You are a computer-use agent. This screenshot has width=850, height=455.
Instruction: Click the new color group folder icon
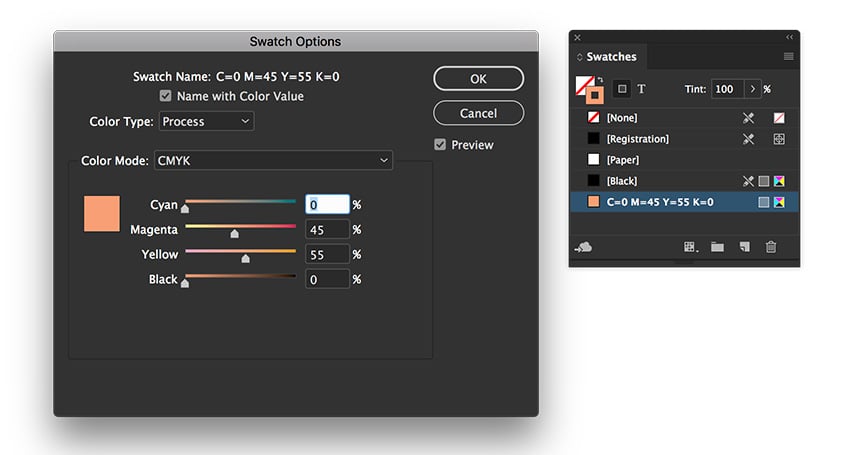click(x=717, y=247)
